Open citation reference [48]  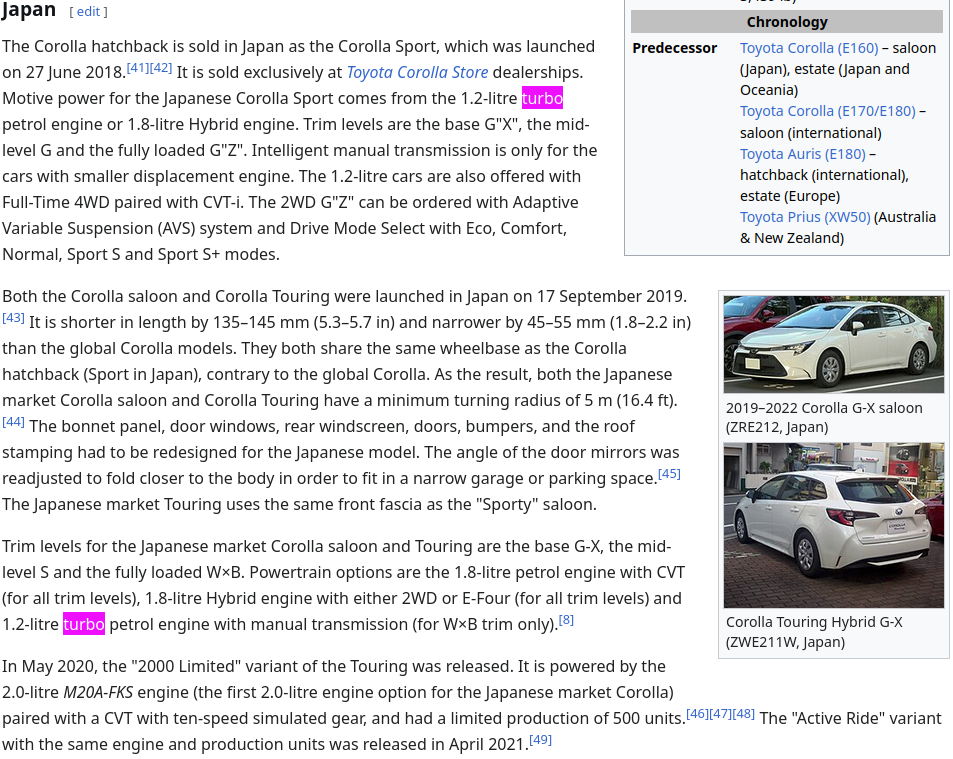(x=743, y=713)
